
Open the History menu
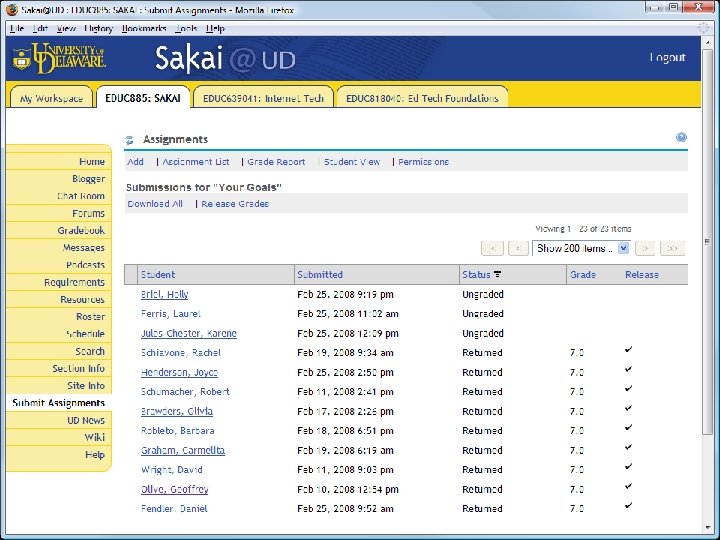[x=98, y=28]
